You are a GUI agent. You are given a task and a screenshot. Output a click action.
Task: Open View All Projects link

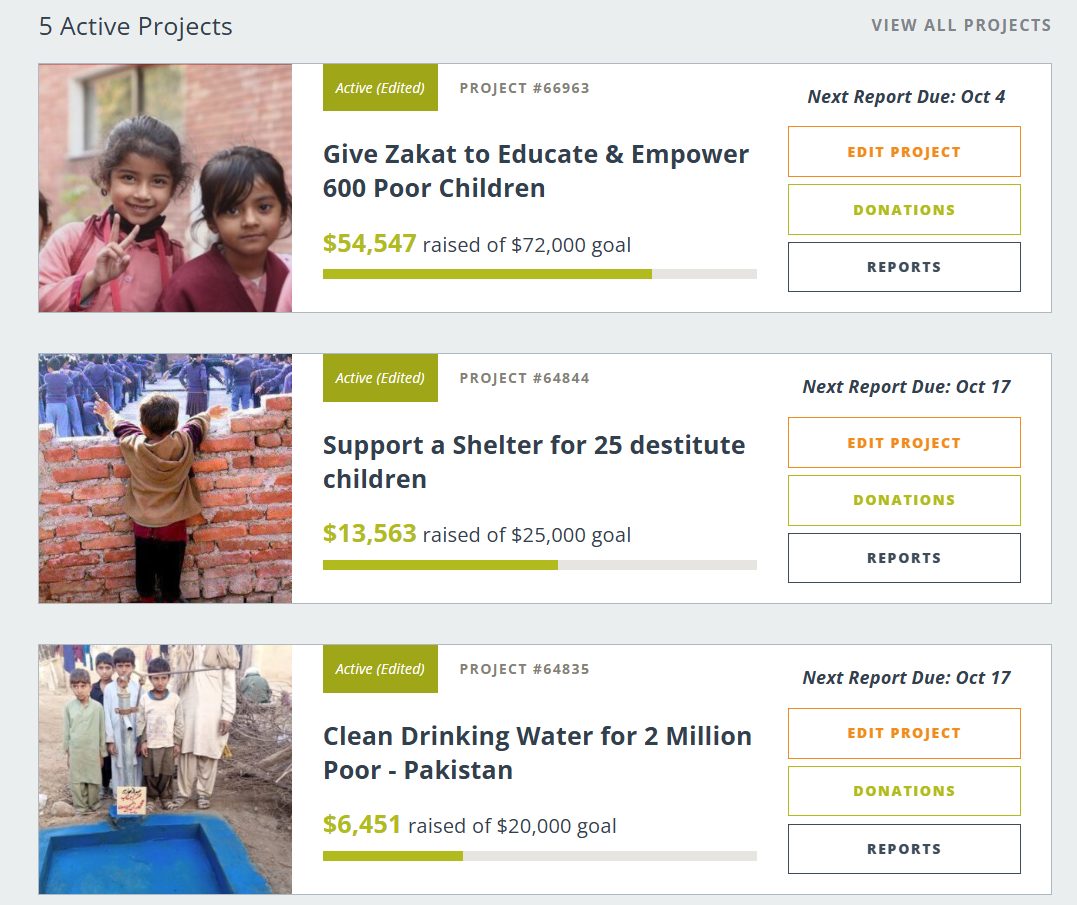click(x=960, y=25)
